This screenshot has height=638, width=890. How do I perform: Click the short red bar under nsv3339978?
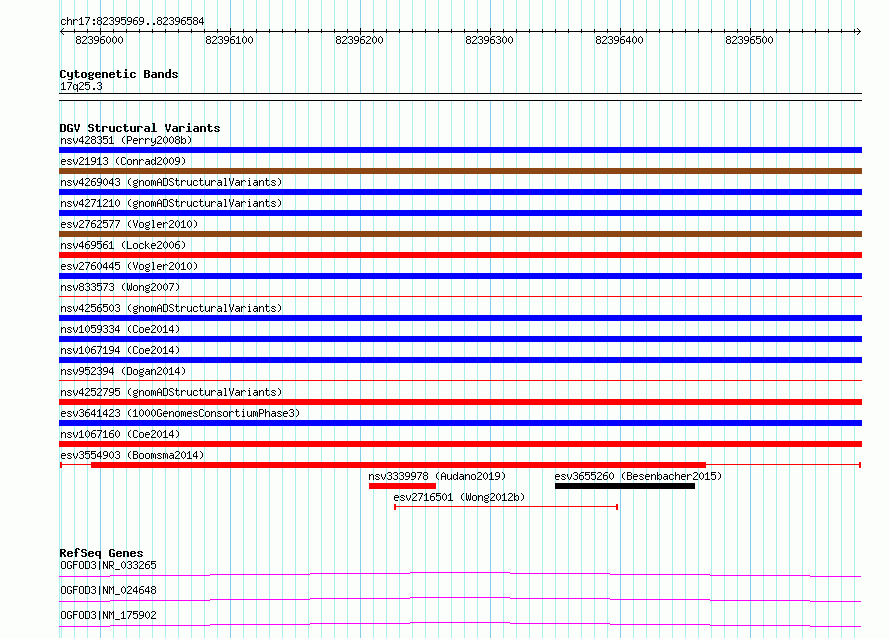click(402, 486)
